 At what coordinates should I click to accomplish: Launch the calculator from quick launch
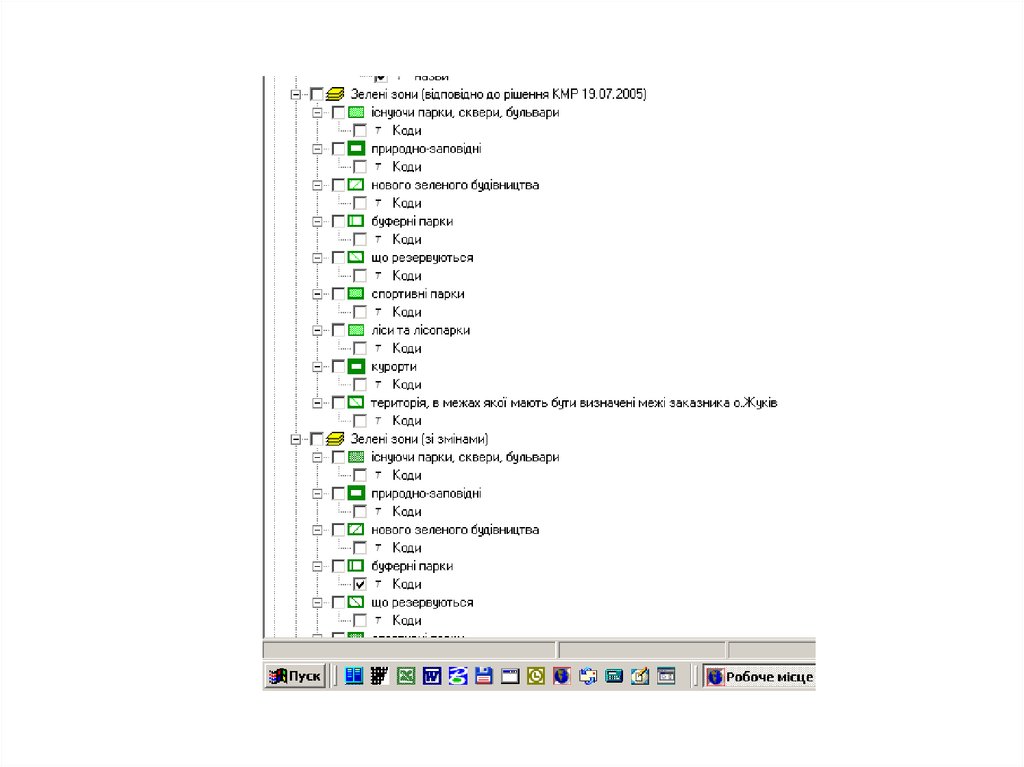click(614, 677)
